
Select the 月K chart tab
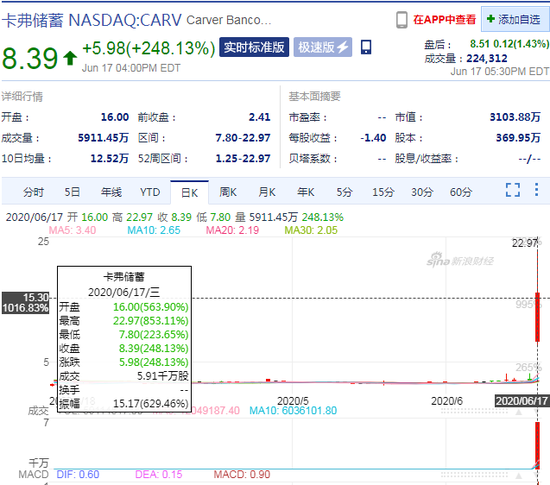point(267,192)
